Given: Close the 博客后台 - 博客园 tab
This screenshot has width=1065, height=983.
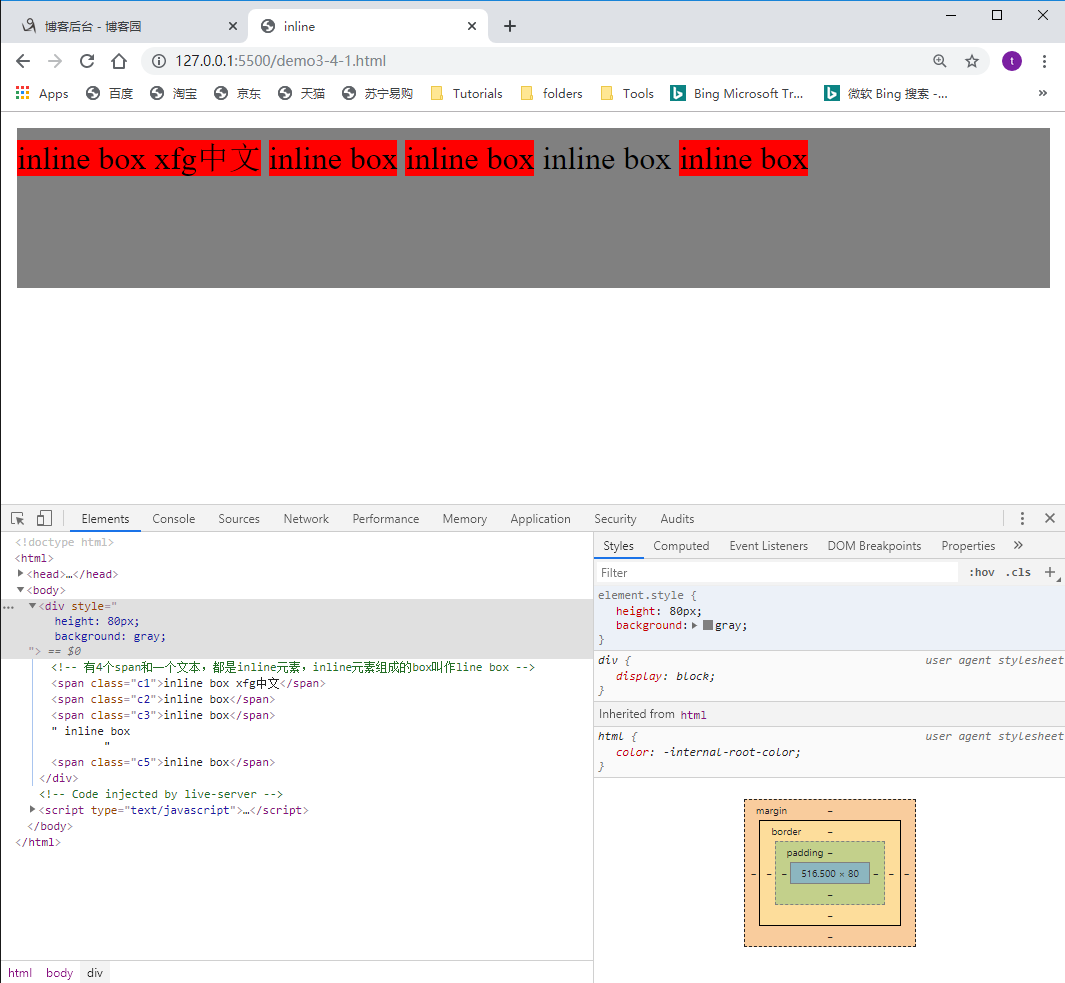Looking at the screenshot, I should tap(232, 26).
